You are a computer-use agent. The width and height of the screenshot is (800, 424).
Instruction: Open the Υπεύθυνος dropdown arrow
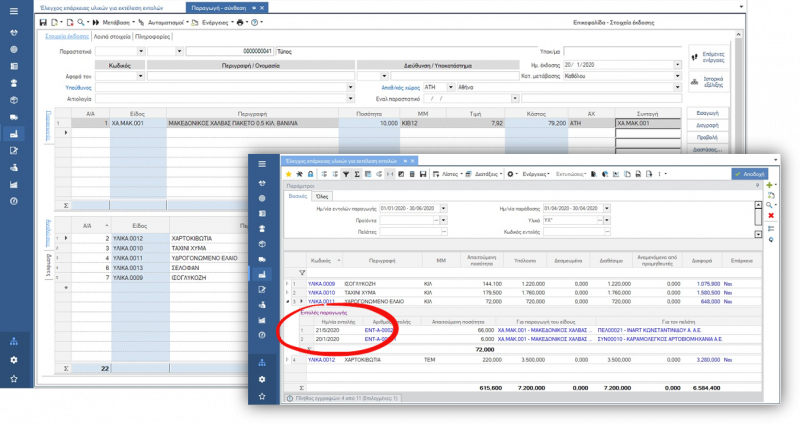(350, 87)
